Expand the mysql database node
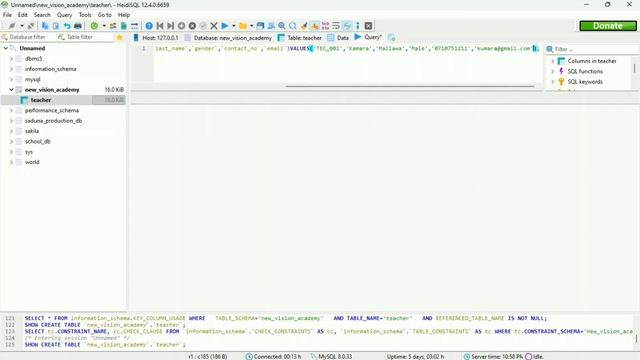This screenshot has width=640, height=360. click(11, 79)
